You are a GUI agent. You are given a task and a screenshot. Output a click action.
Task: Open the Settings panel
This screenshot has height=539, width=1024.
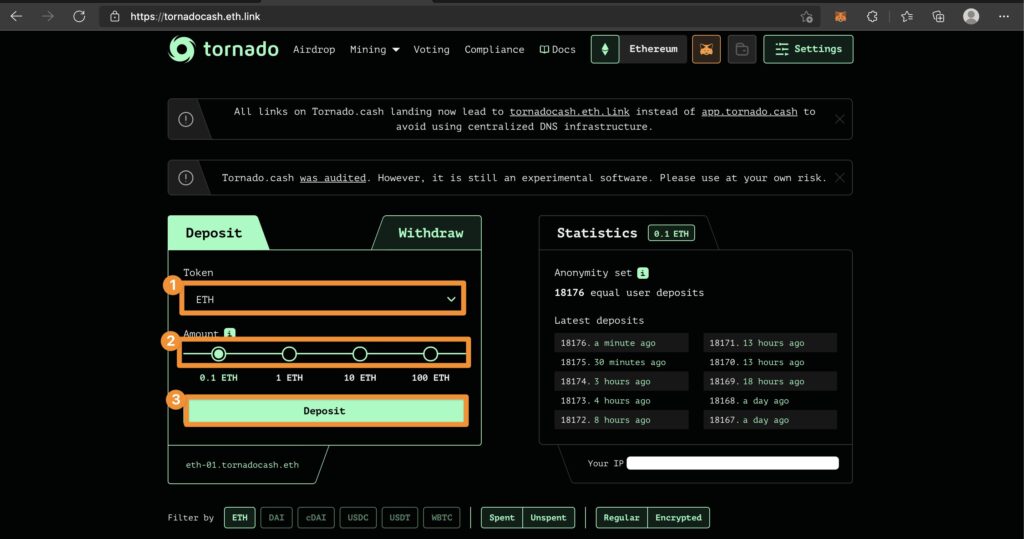coord(808,49)
